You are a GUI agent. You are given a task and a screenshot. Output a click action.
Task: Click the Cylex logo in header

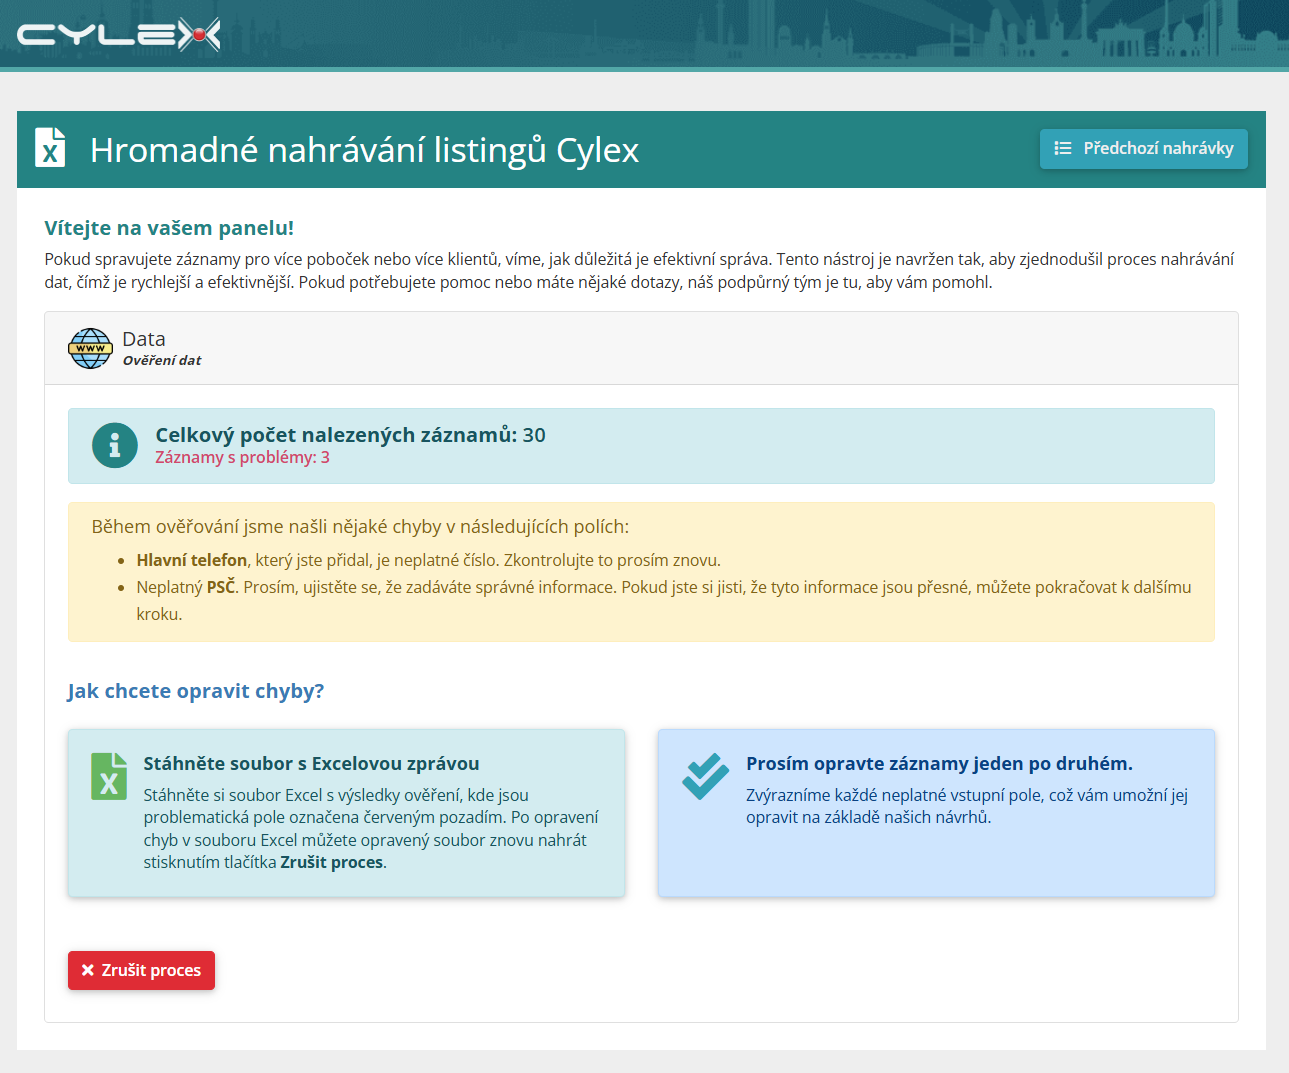[118, 35]
